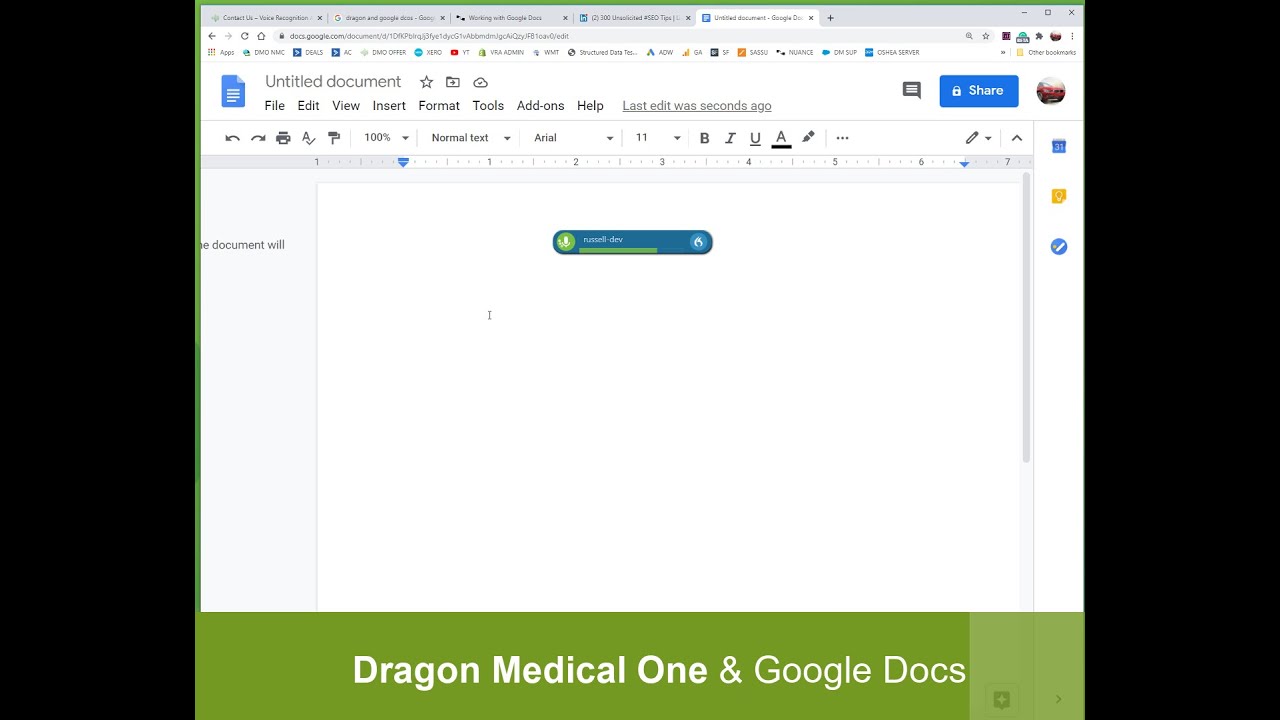Open the Help menu

[x=590, y=106]
